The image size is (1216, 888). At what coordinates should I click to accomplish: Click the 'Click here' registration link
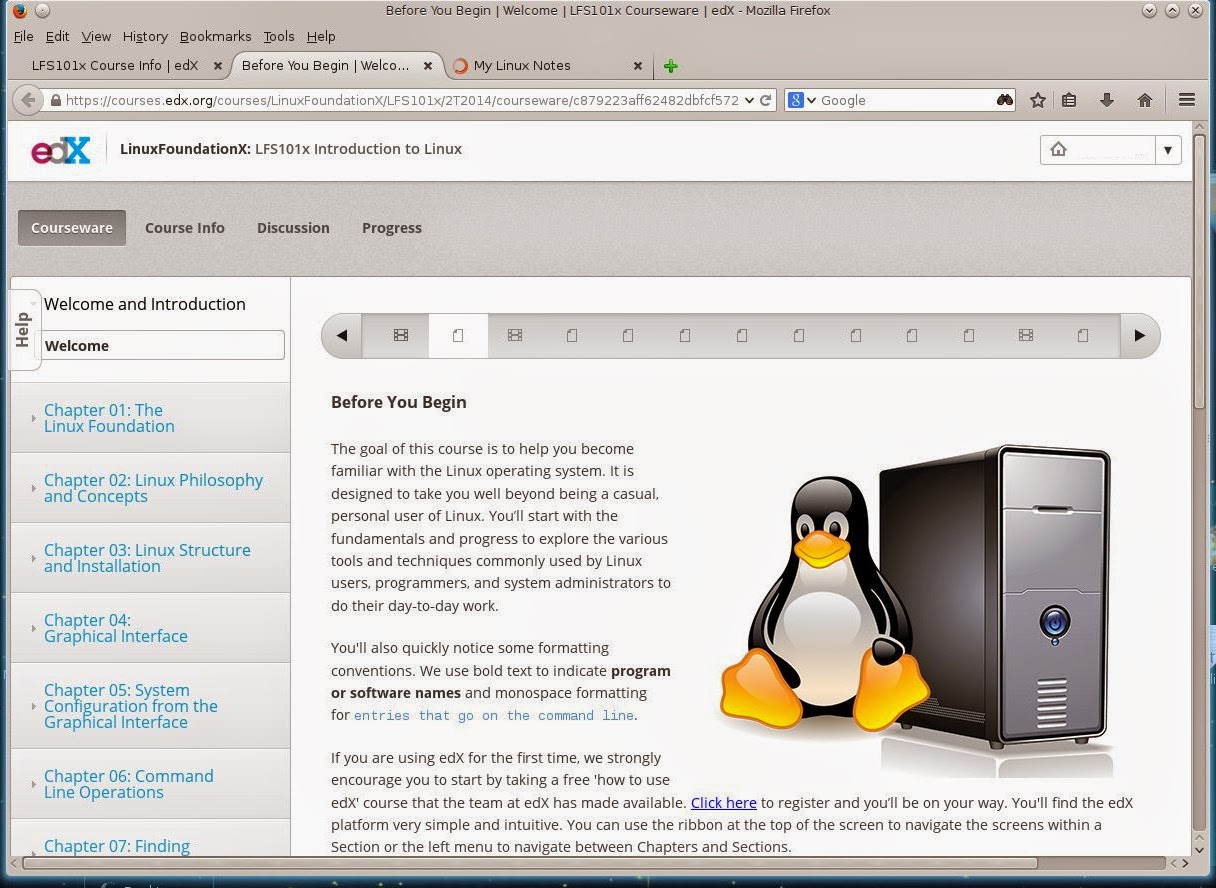click(x=723, y=802)
